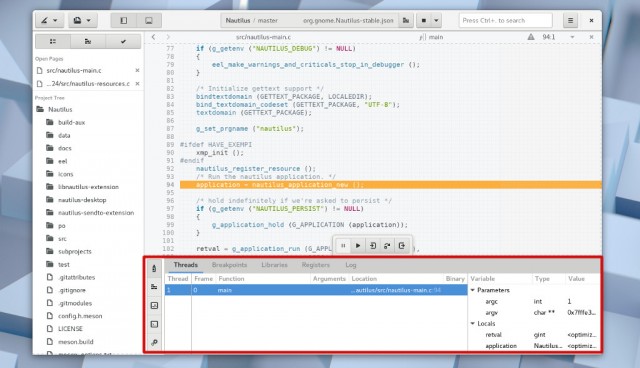
Task: Switch to the Threads tab
Action: tap(185, 265)
